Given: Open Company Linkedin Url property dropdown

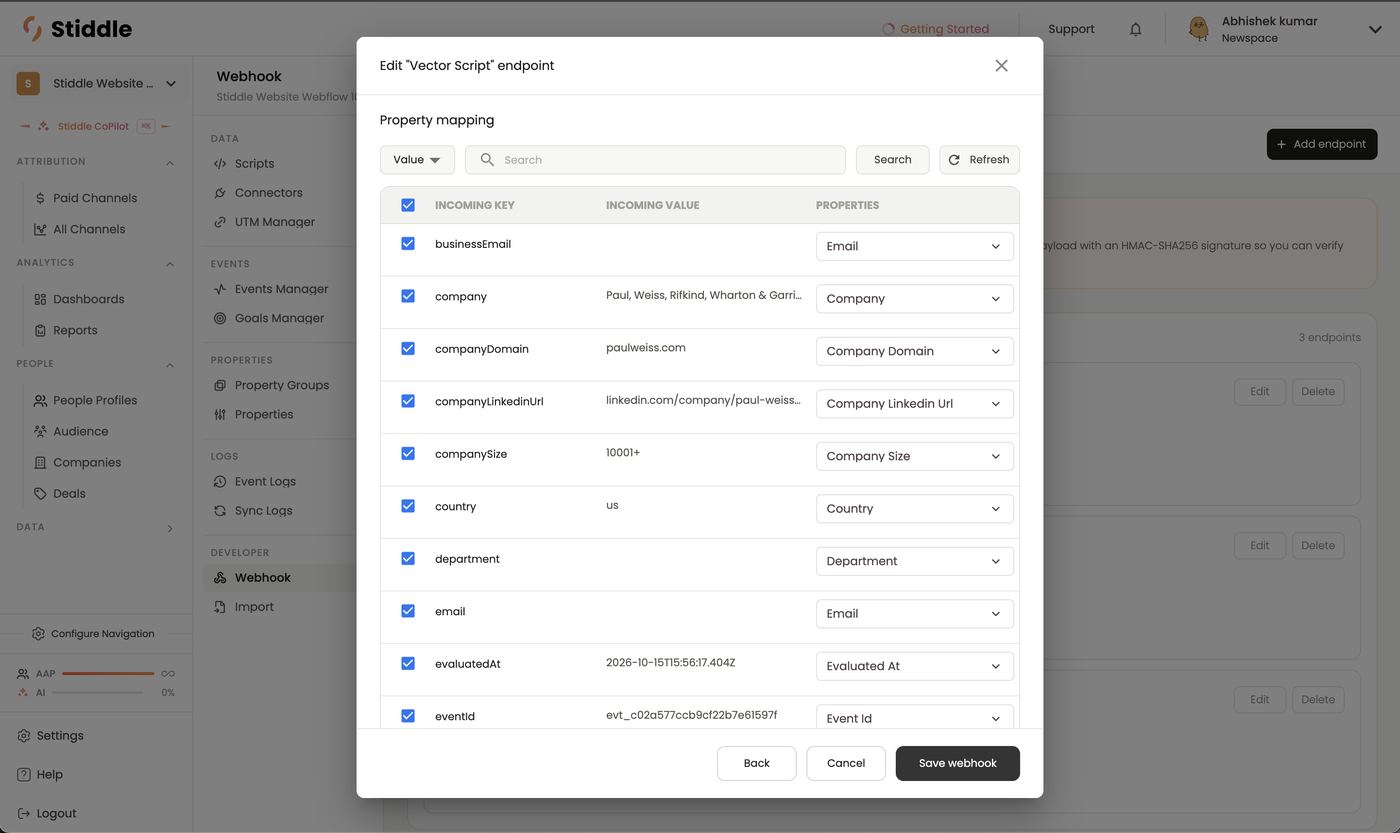Looking at the screenshot, I should point(914,404).
